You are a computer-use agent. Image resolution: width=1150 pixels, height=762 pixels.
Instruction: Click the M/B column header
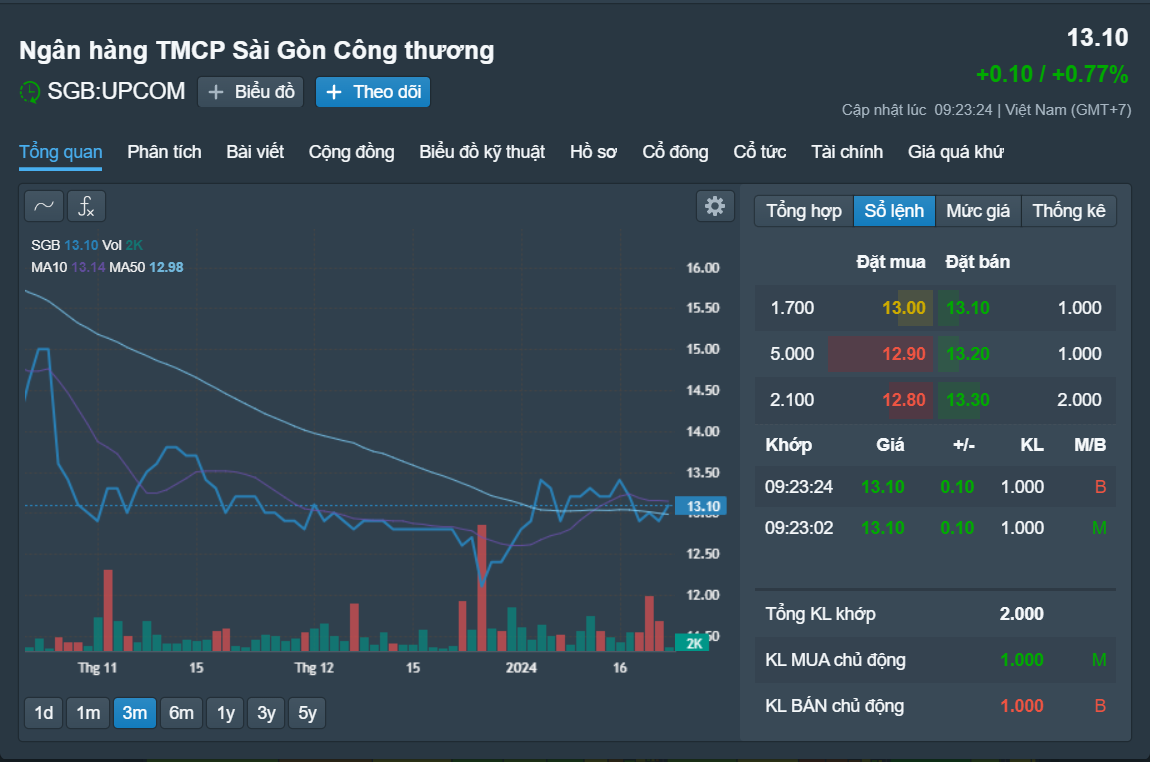(1090, 445)
